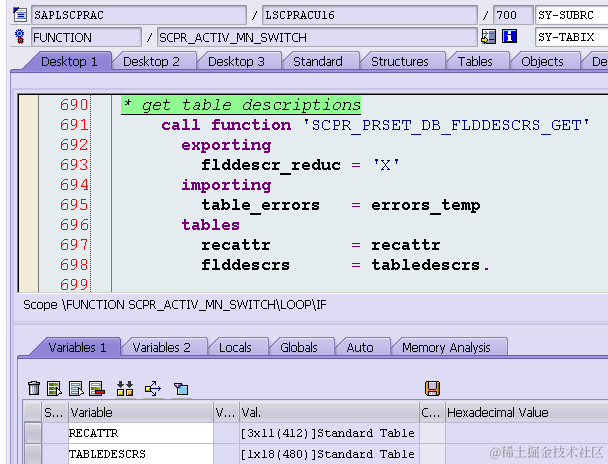This screenshot has width=608, height=464.
Task: Click 'SCPR_PRSET_DB_FLDDESCRS_GET' function name
Action: click(x=446, y=125)
